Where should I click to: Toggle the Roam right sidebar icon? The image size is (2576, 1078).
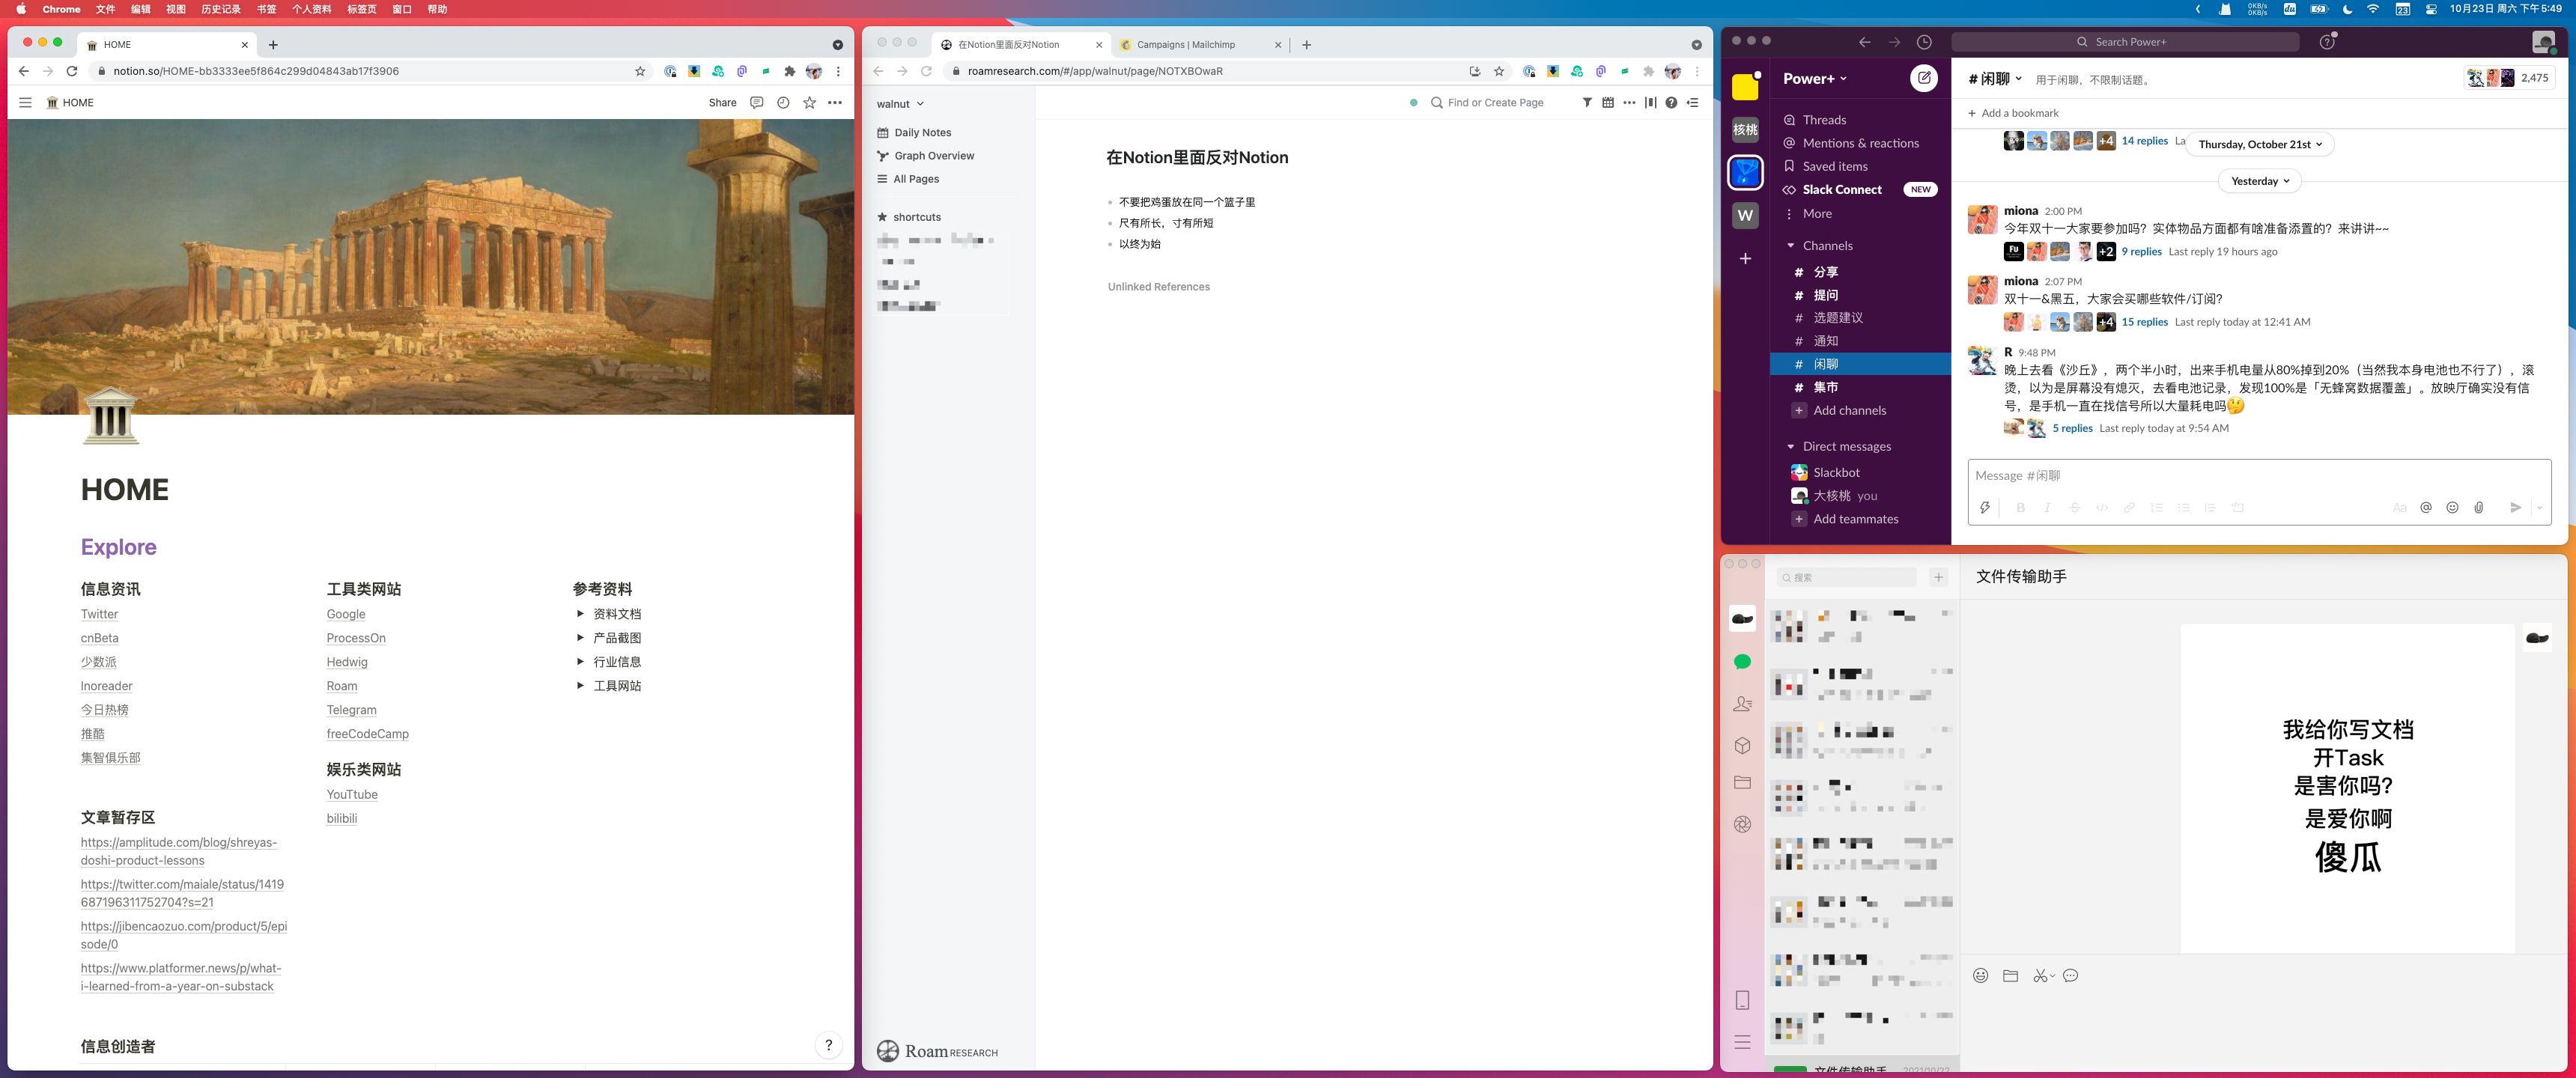1692,102
